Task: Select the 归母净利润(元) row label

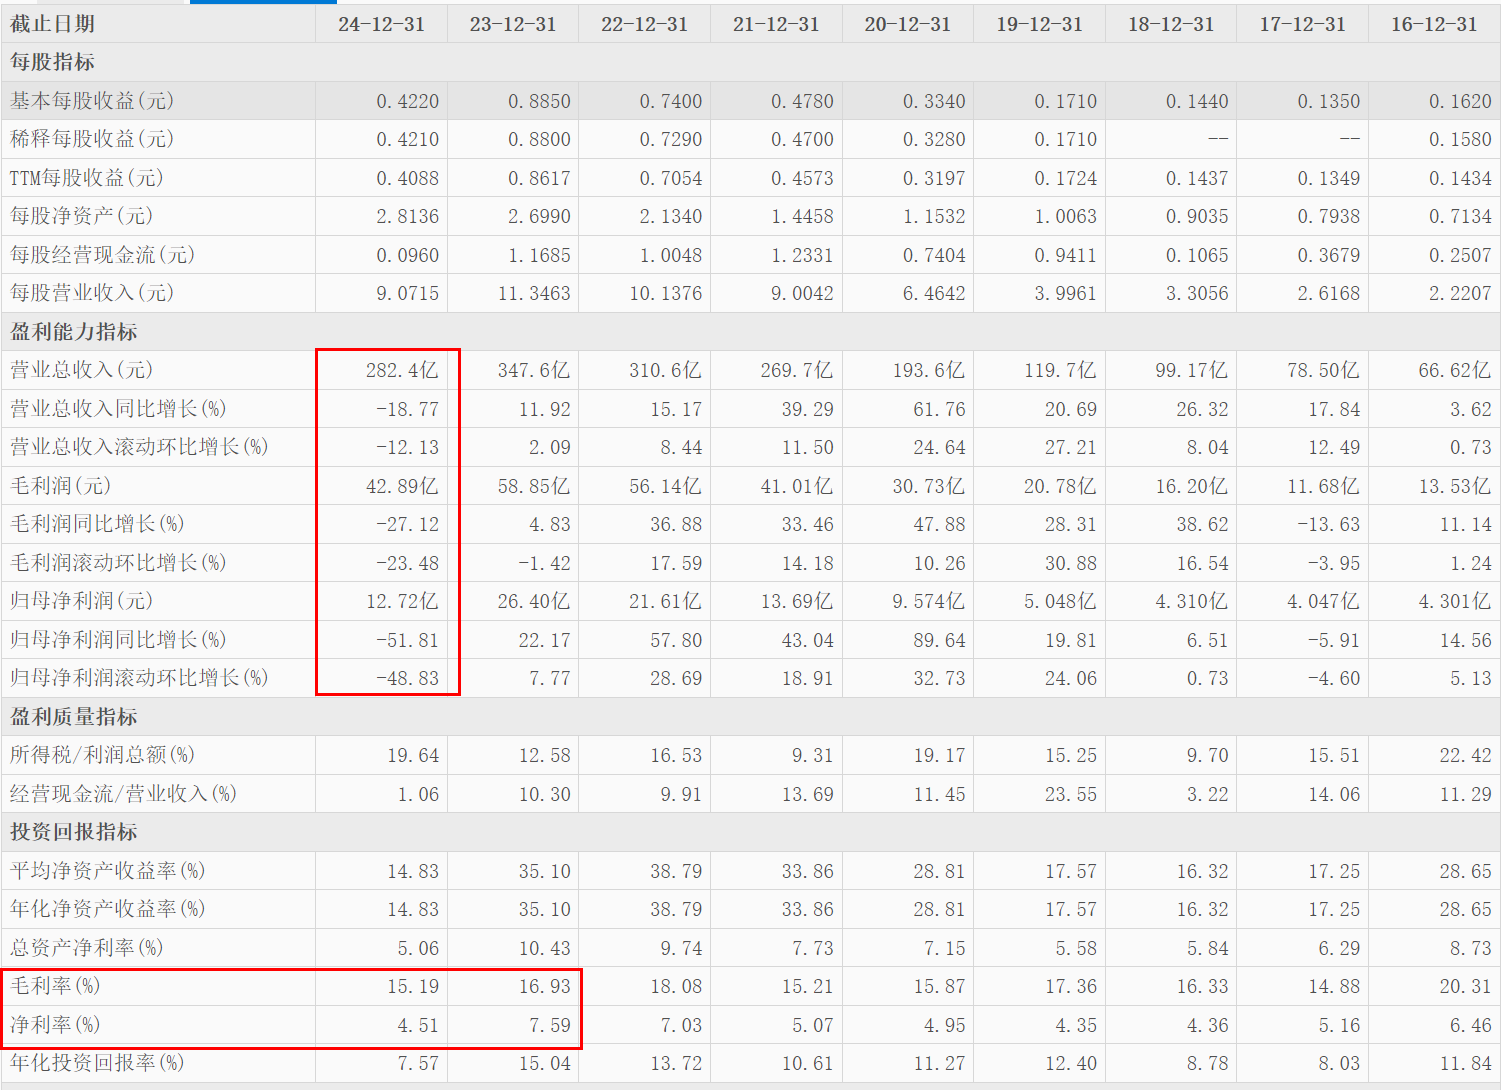Action: [81, 601]
